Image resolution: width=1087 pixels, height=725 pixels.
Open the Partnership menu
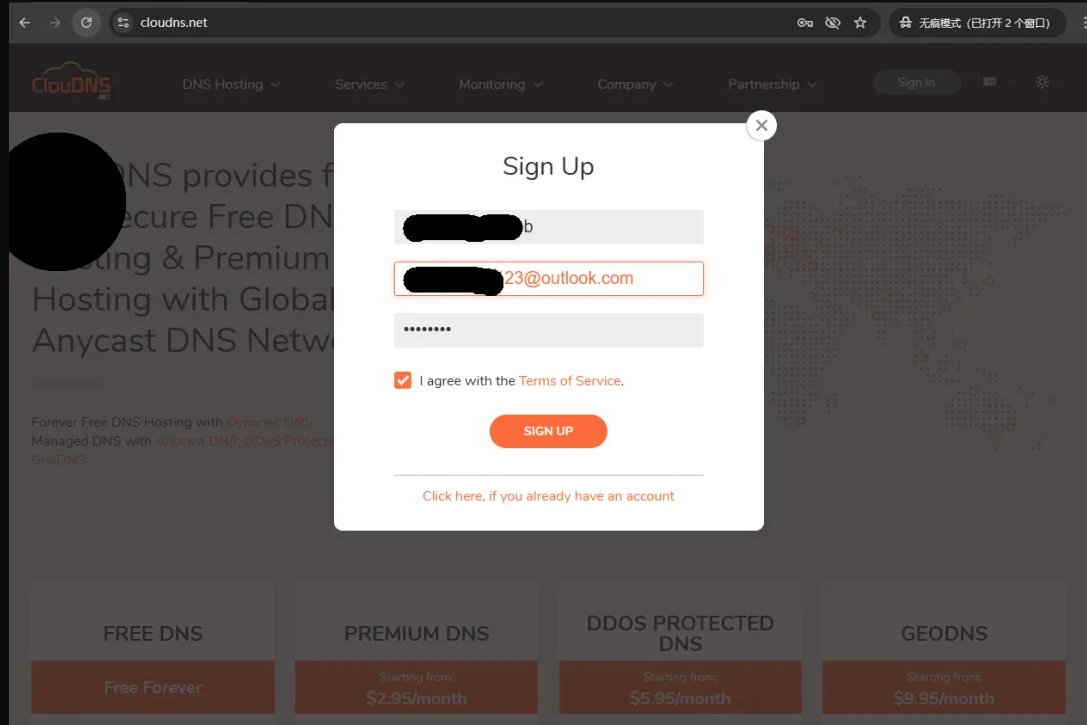[772, 85]
